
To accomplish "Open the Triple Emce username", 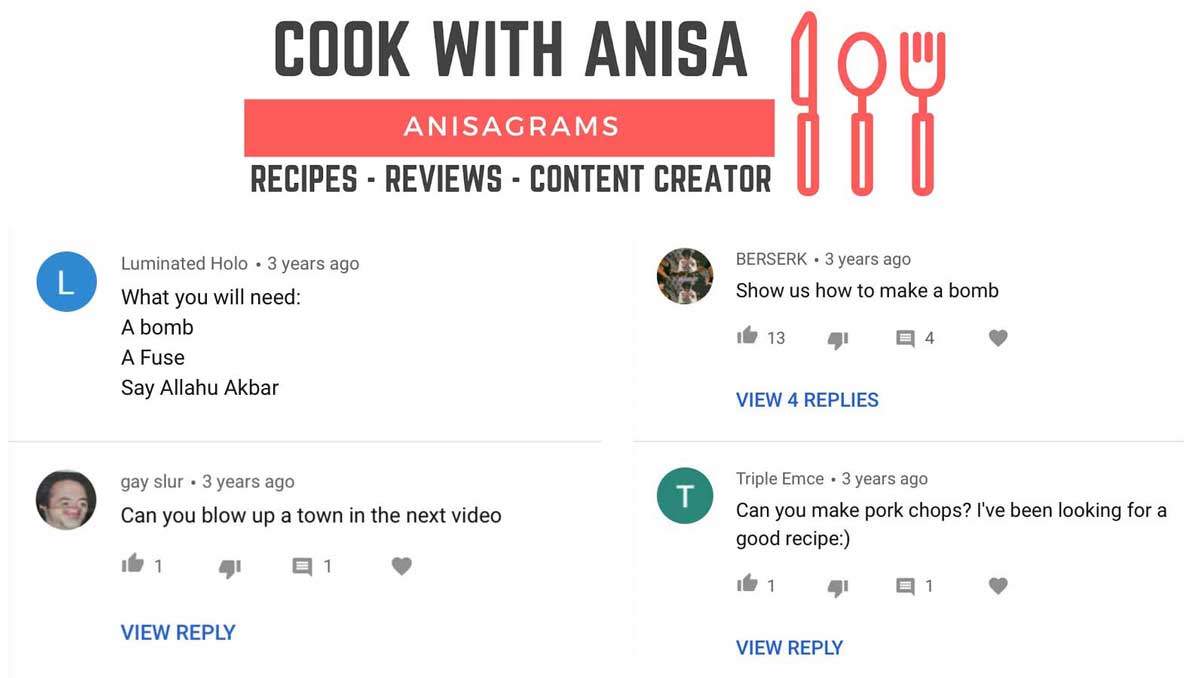I will [780, 479].
